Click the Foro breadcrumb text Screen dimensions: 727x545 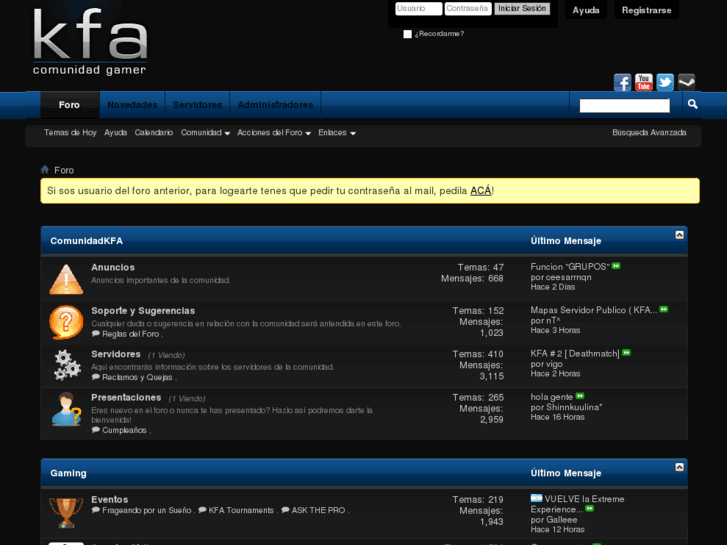(64, 170)
